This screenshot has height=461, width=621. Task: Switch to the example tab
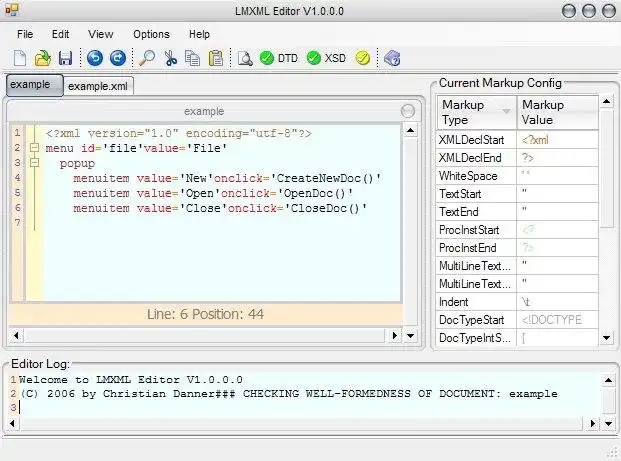pyautogui.click(x=34, y=85)
